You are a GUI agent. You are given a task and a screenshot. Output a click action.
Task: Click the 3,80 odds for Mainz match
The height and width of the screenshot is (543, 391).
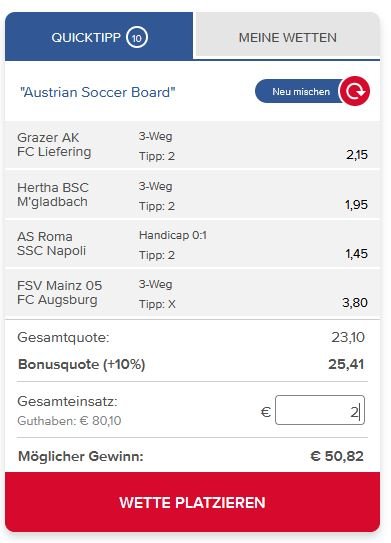355,303
